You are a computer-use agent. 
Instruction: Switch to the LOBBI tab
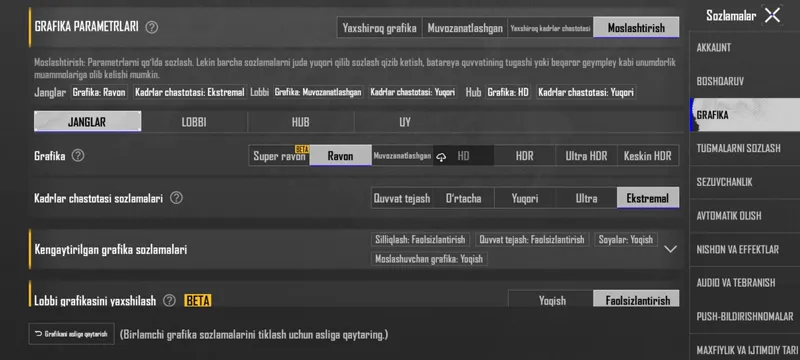(194, 122)
